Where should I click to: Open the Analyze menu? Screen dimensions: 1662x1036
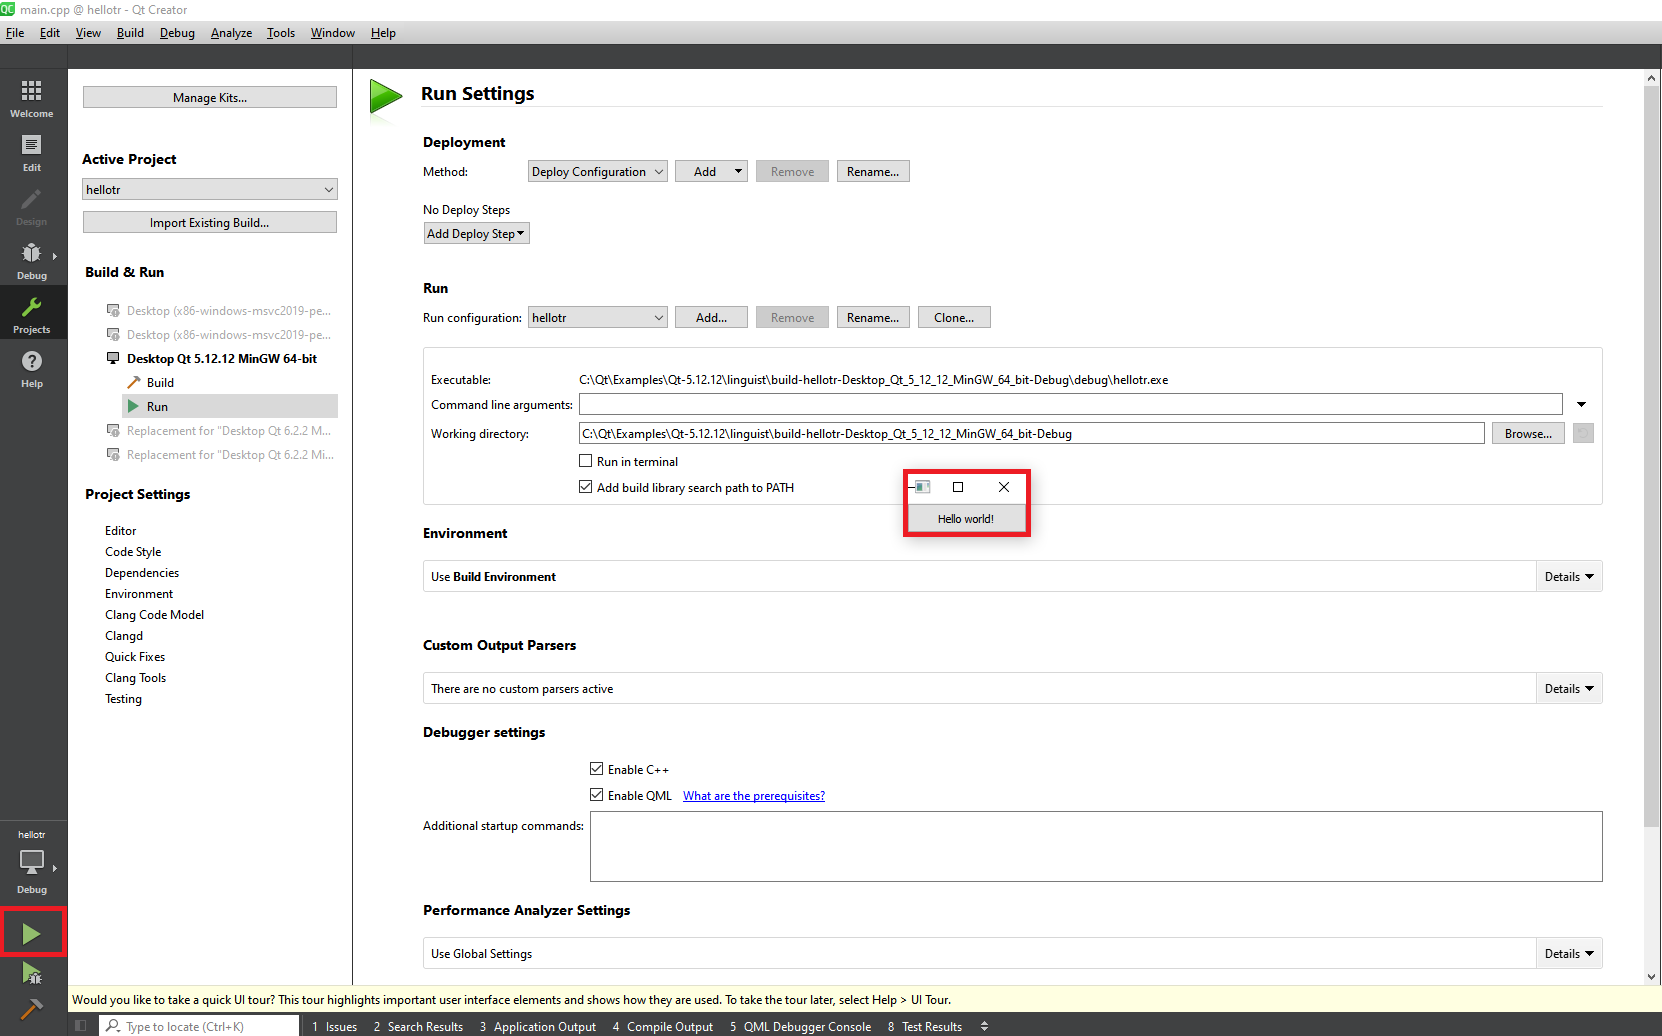pyautogui.click(x=231, y=33)
